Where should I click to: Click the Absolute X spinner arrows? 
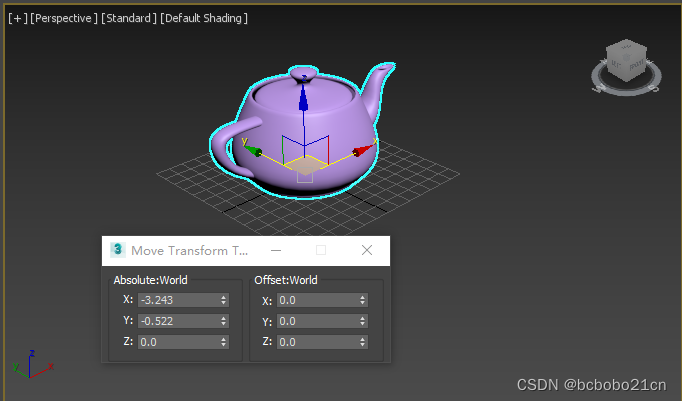point(224,300)
